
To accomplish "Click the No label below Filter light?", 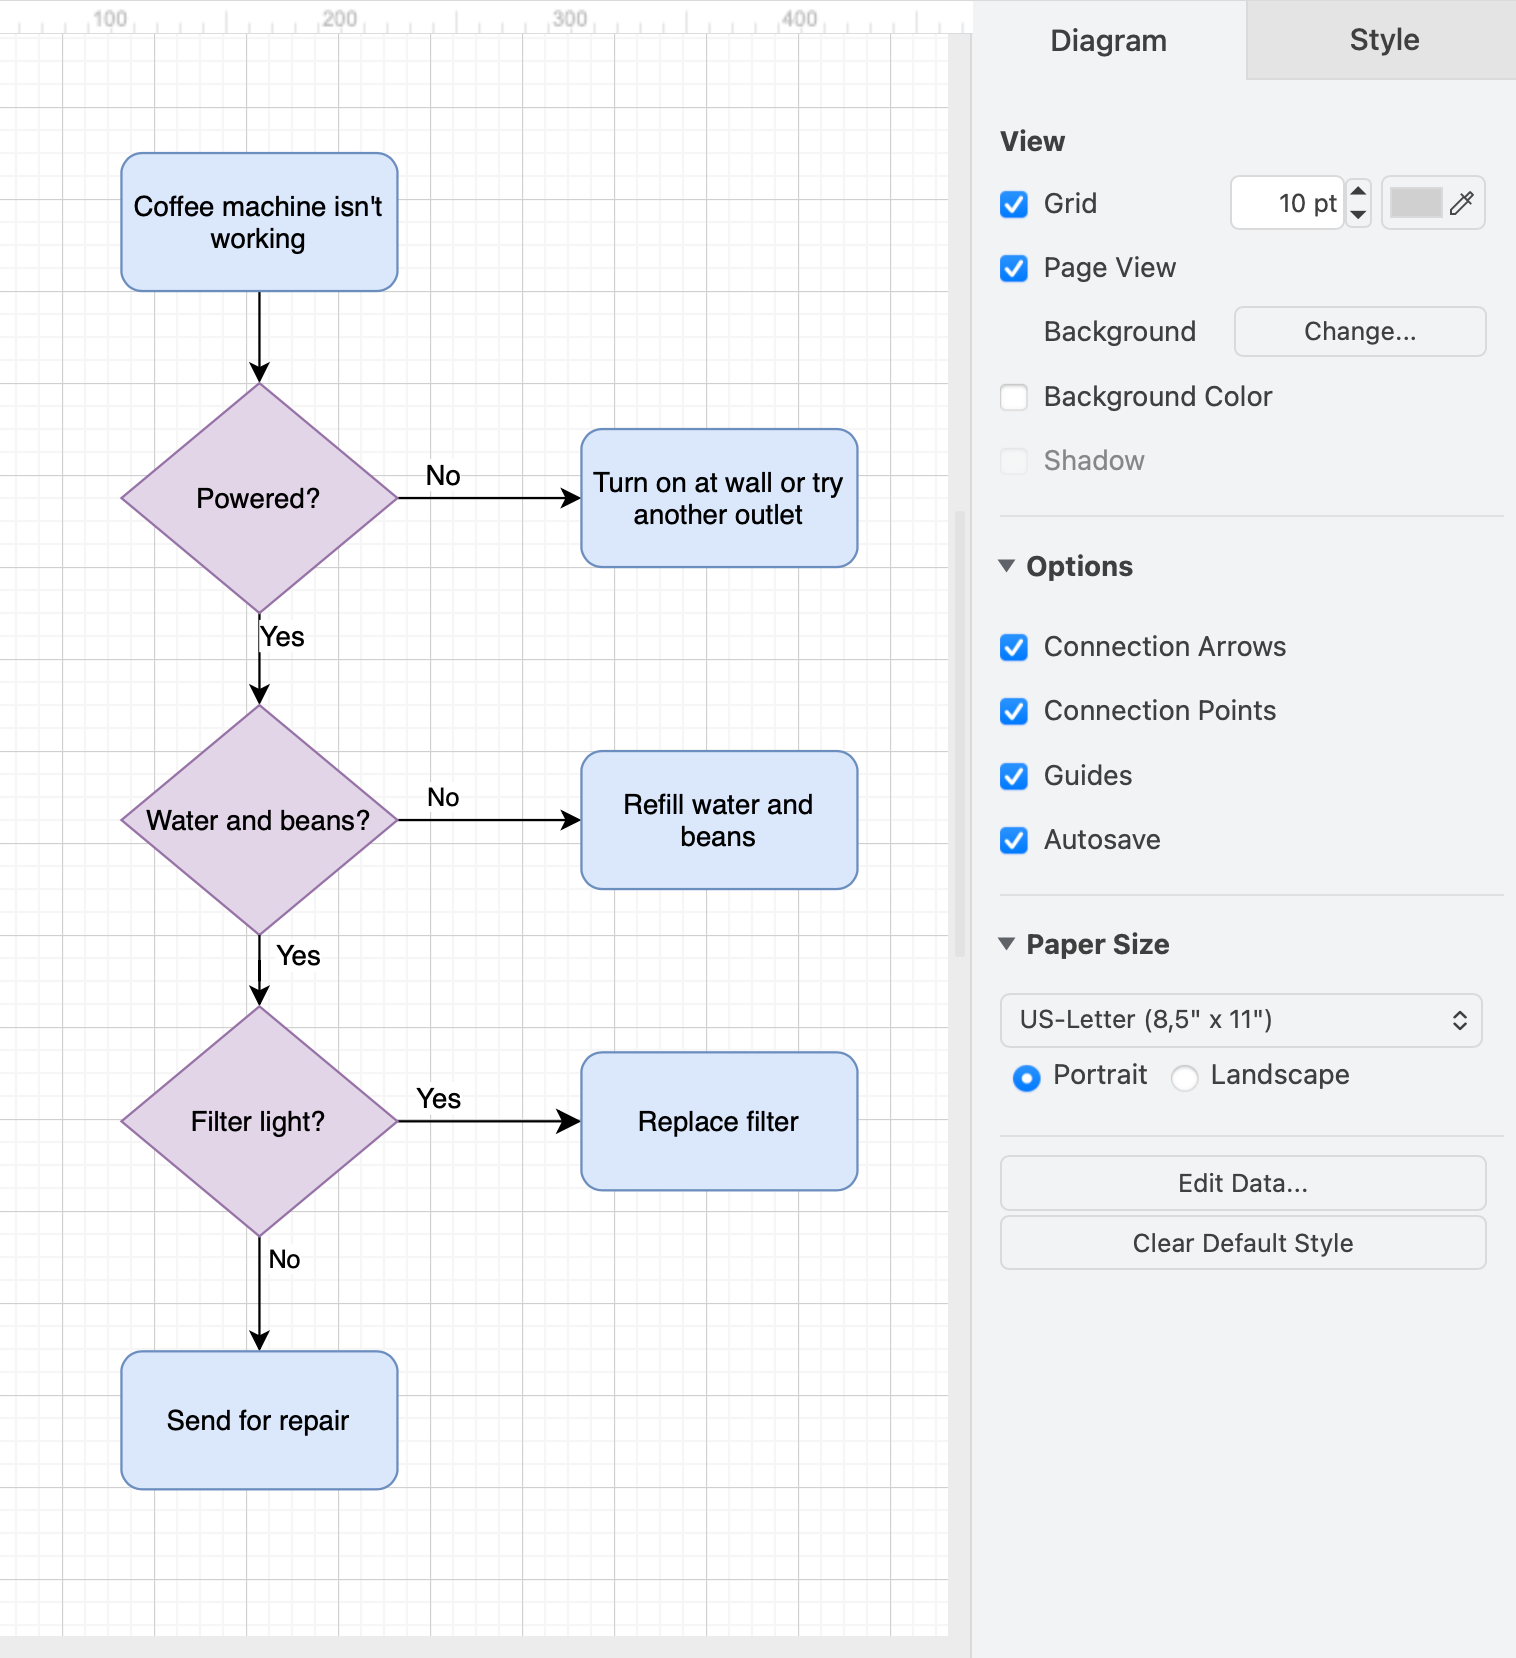I will coord(284,1260).
